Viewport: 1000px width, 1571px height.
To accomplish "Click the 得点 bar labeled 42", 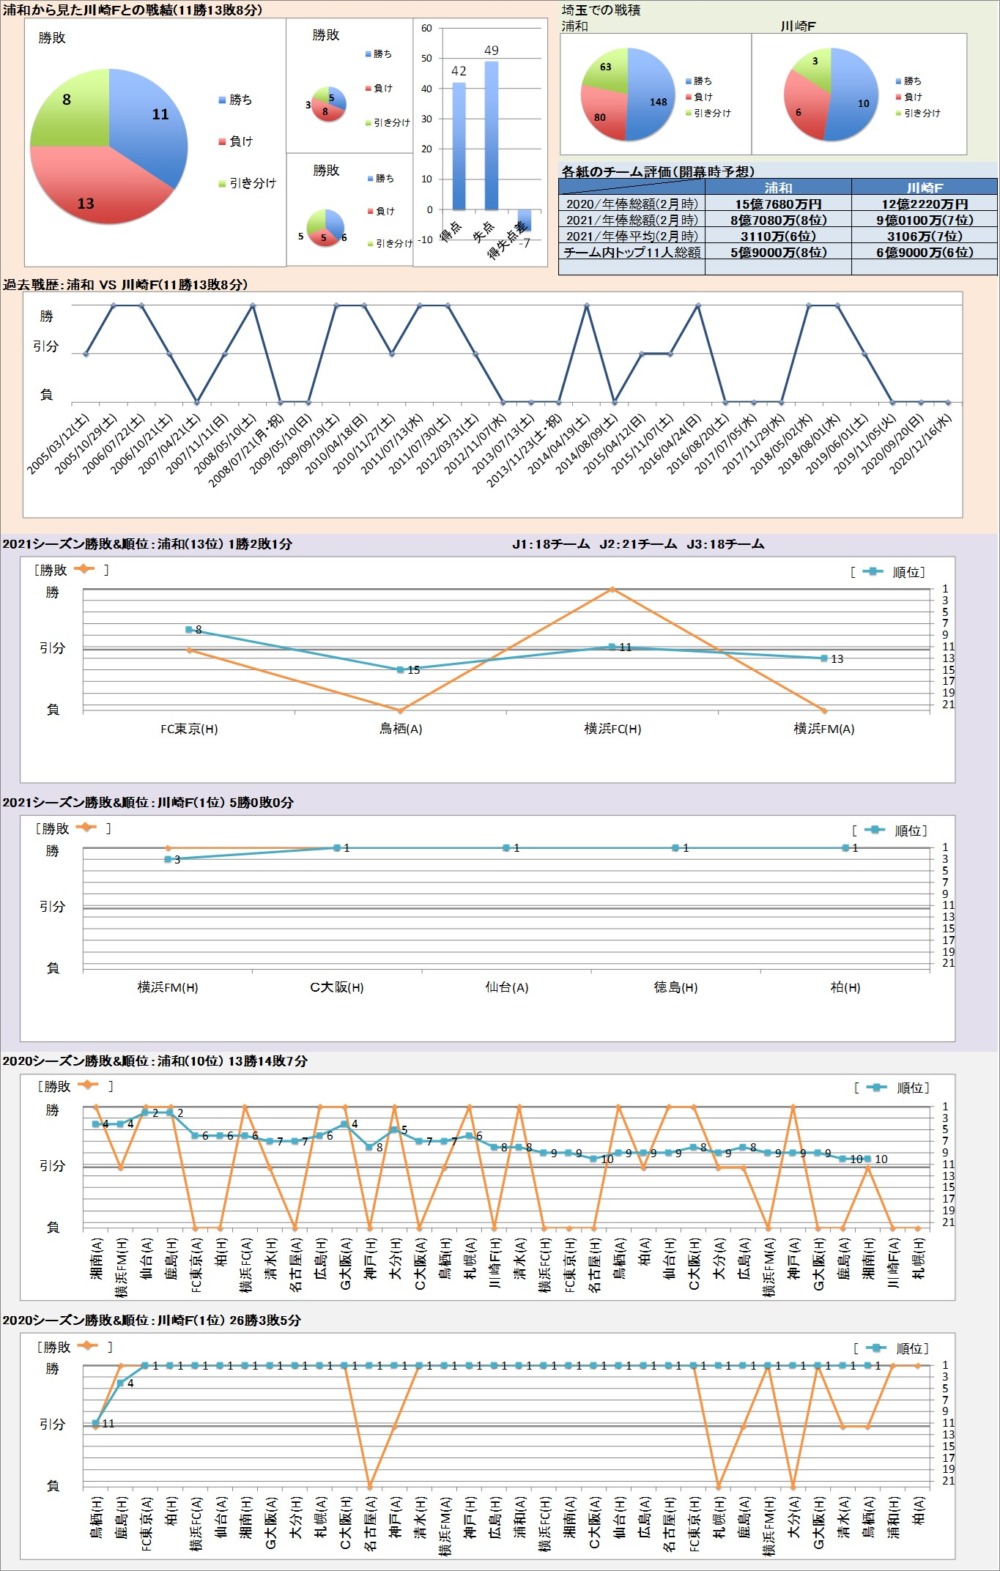I will point(459,146).
